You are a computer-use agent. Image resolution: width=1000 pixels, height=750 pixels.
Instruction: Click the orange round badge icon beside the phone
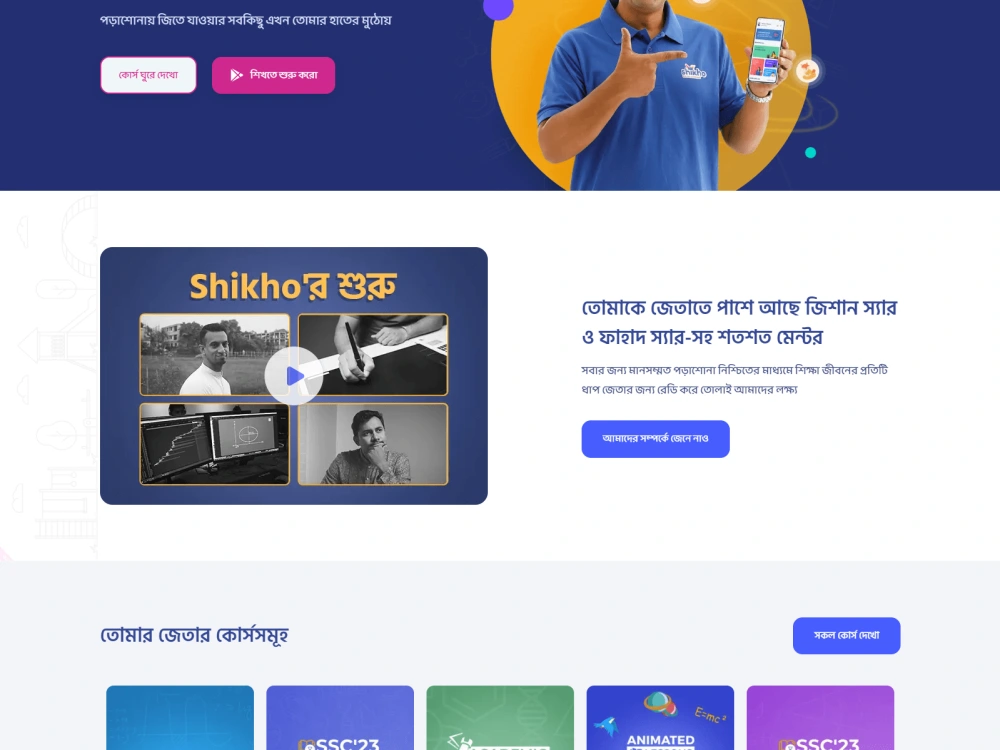807,70
